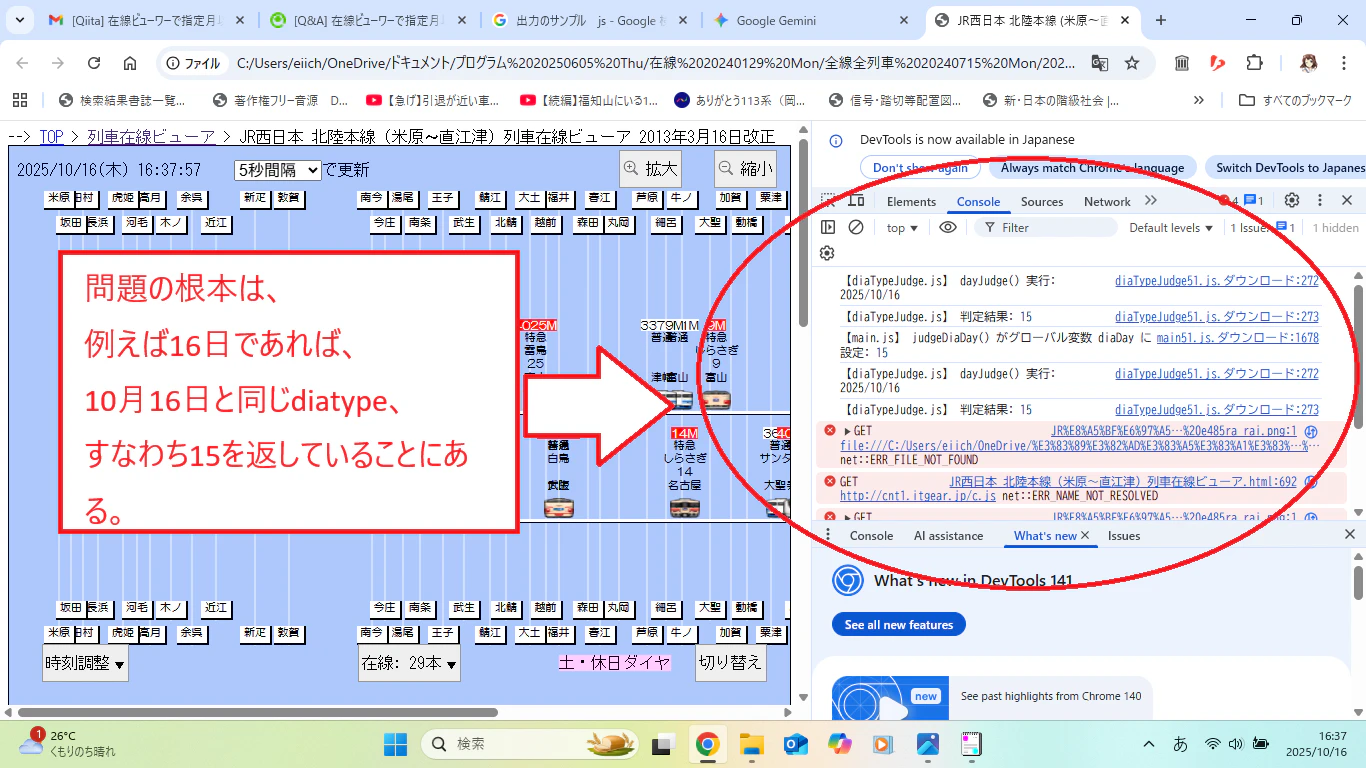Open the Default levels dropdown
The width and height of the screenshot is (1366, 768).
tap(1171, 228)
